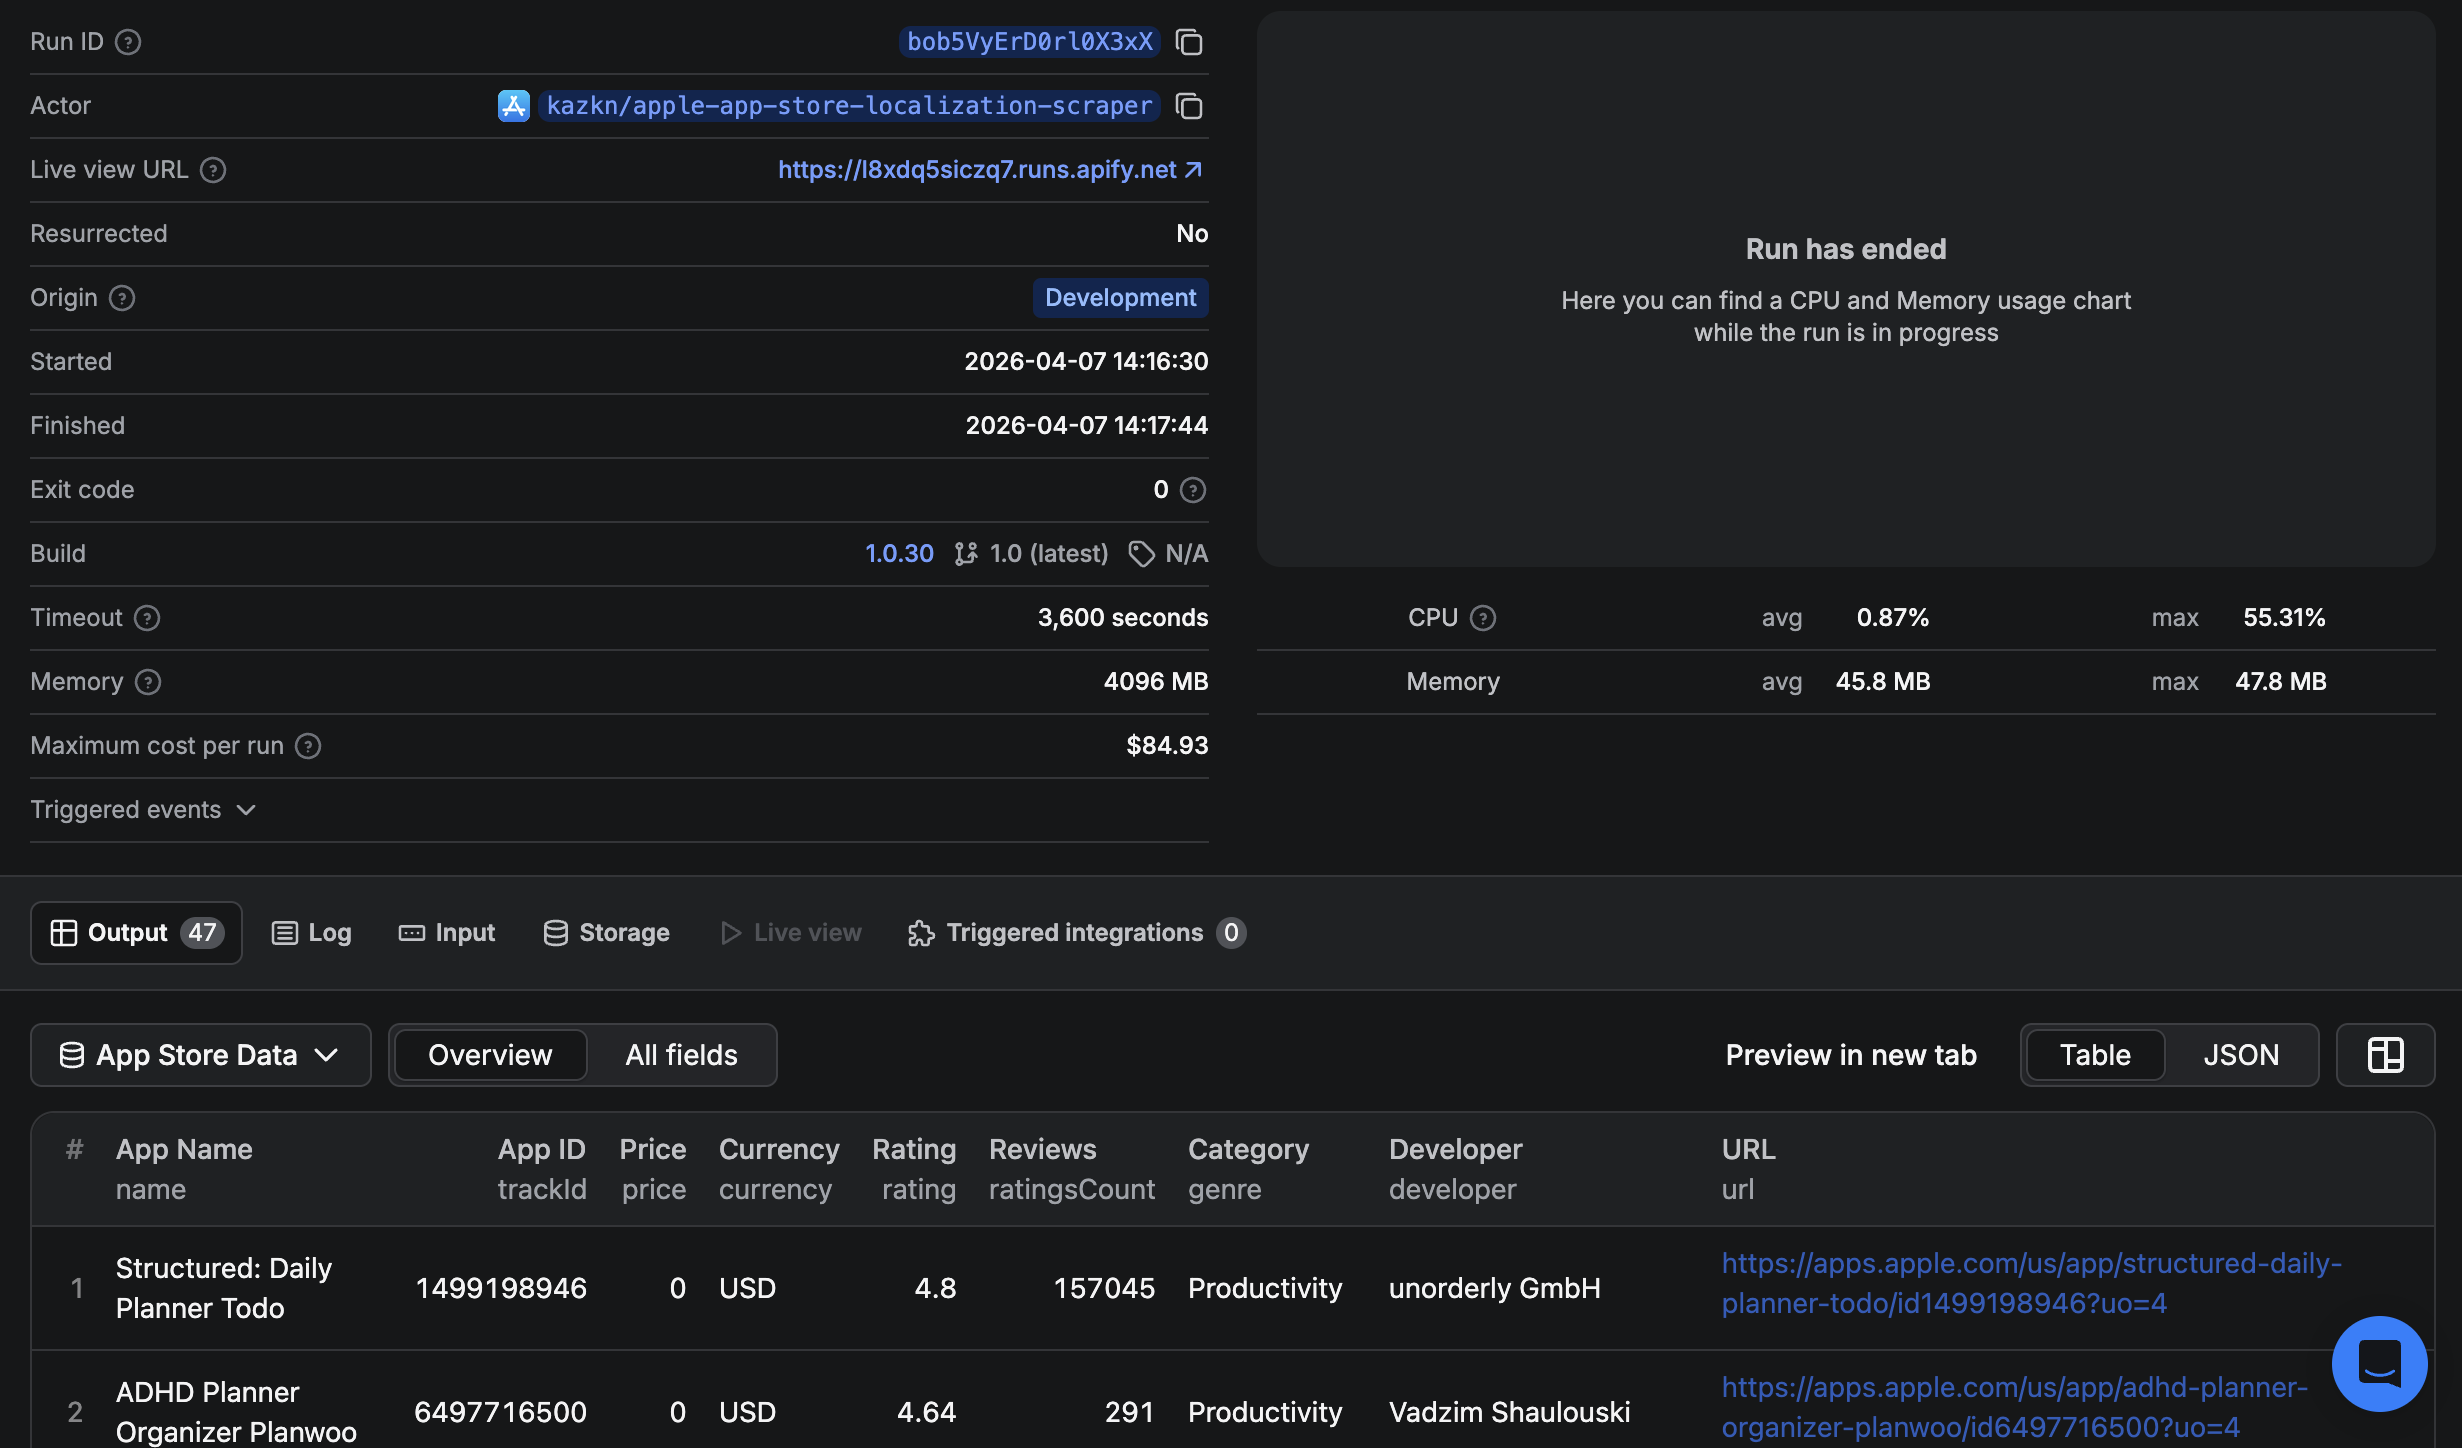Click the Development origin badge
The width and height of the screenshot is (2462, 1448).
[1120, 298]
